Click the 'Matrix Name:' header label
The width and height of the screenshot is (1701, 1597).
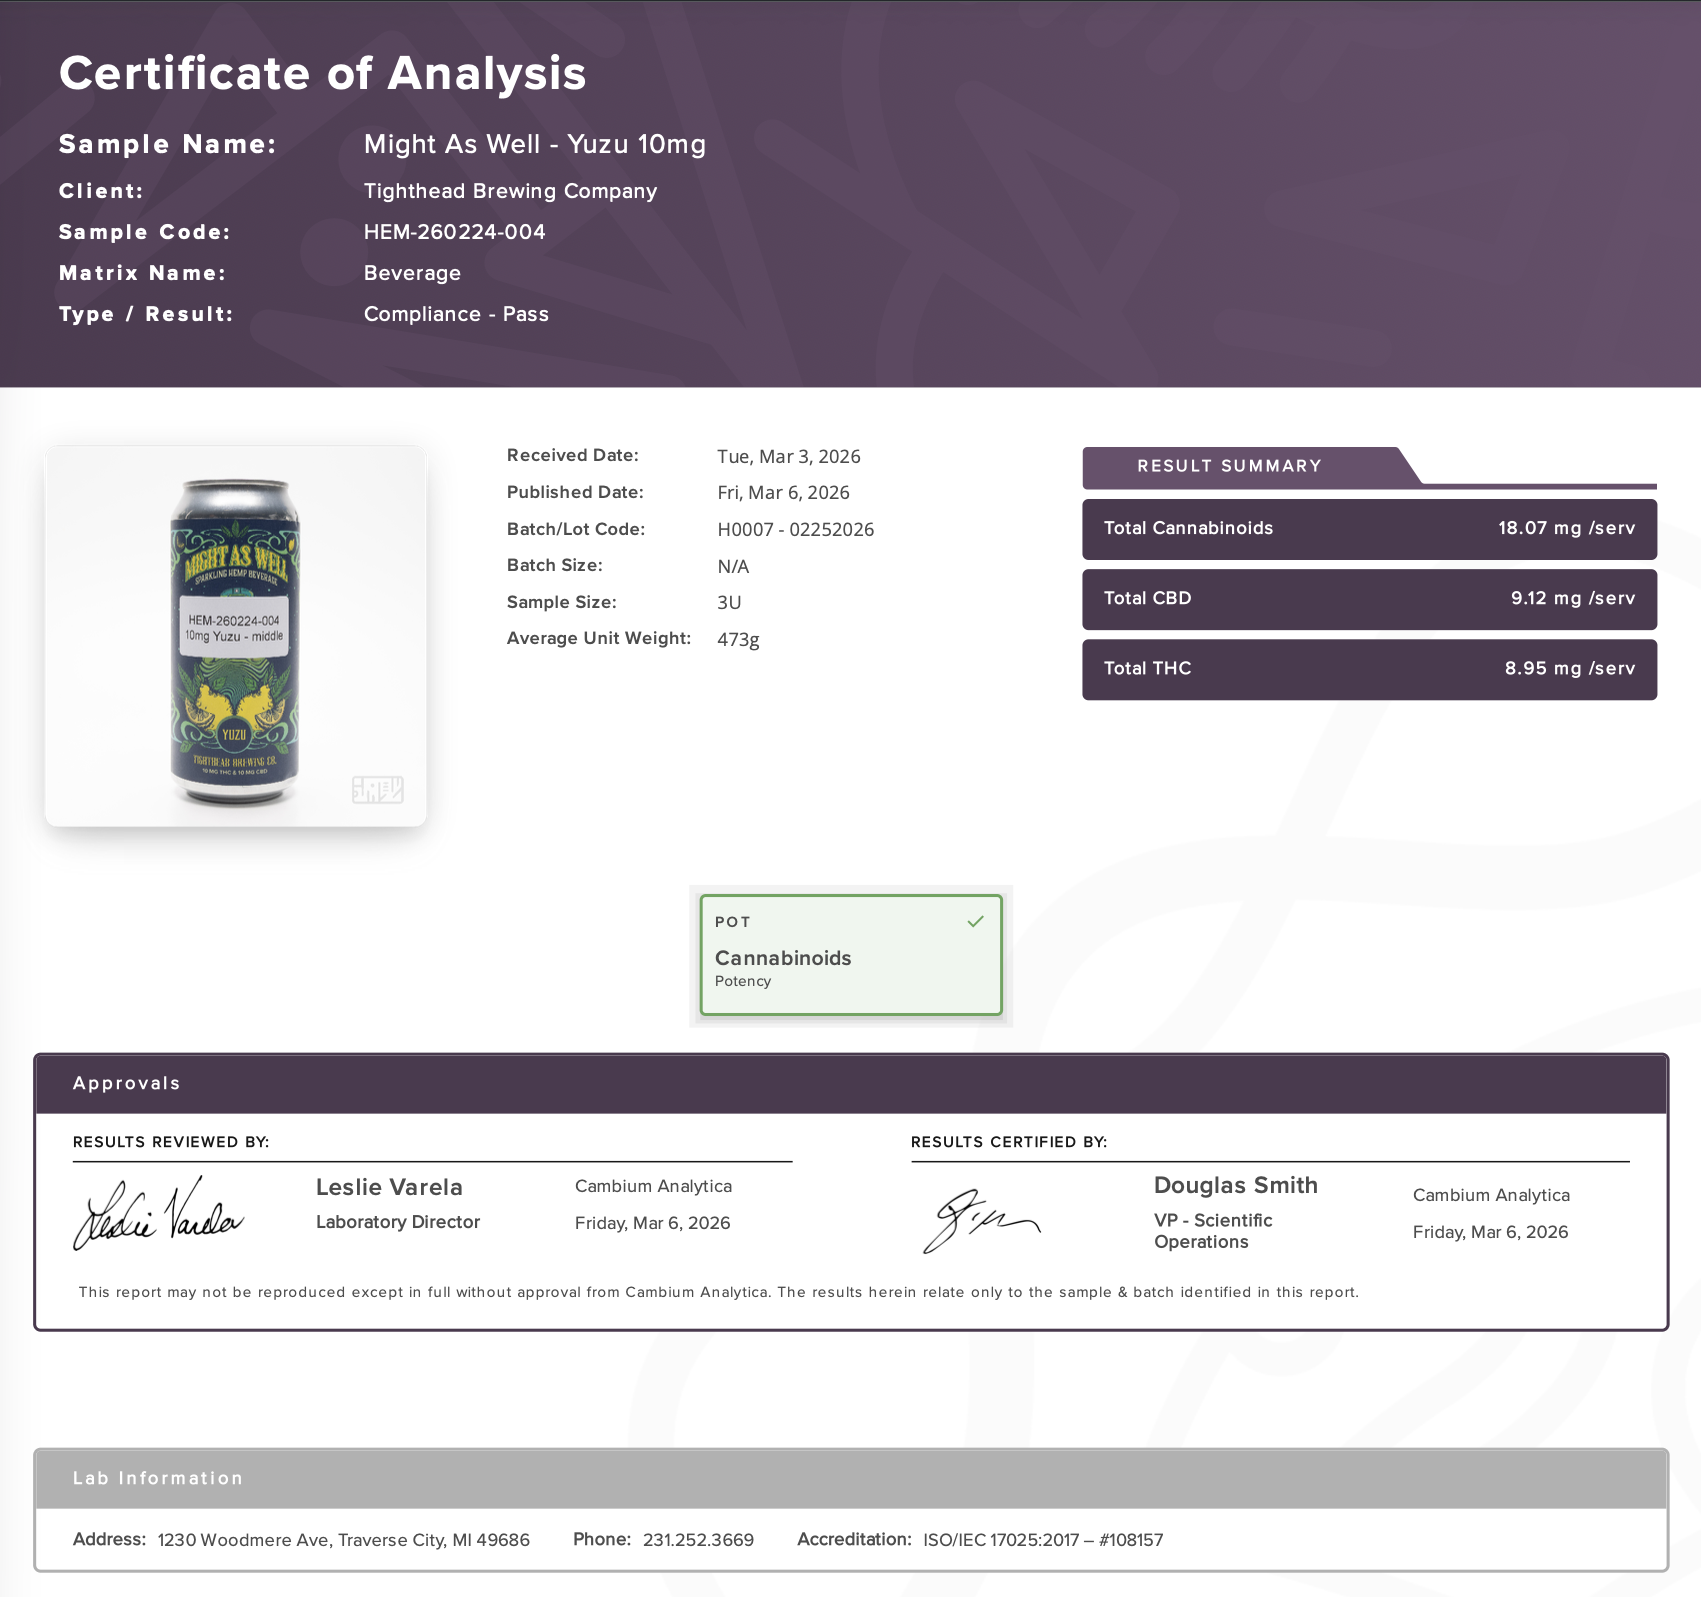point(143,273)
